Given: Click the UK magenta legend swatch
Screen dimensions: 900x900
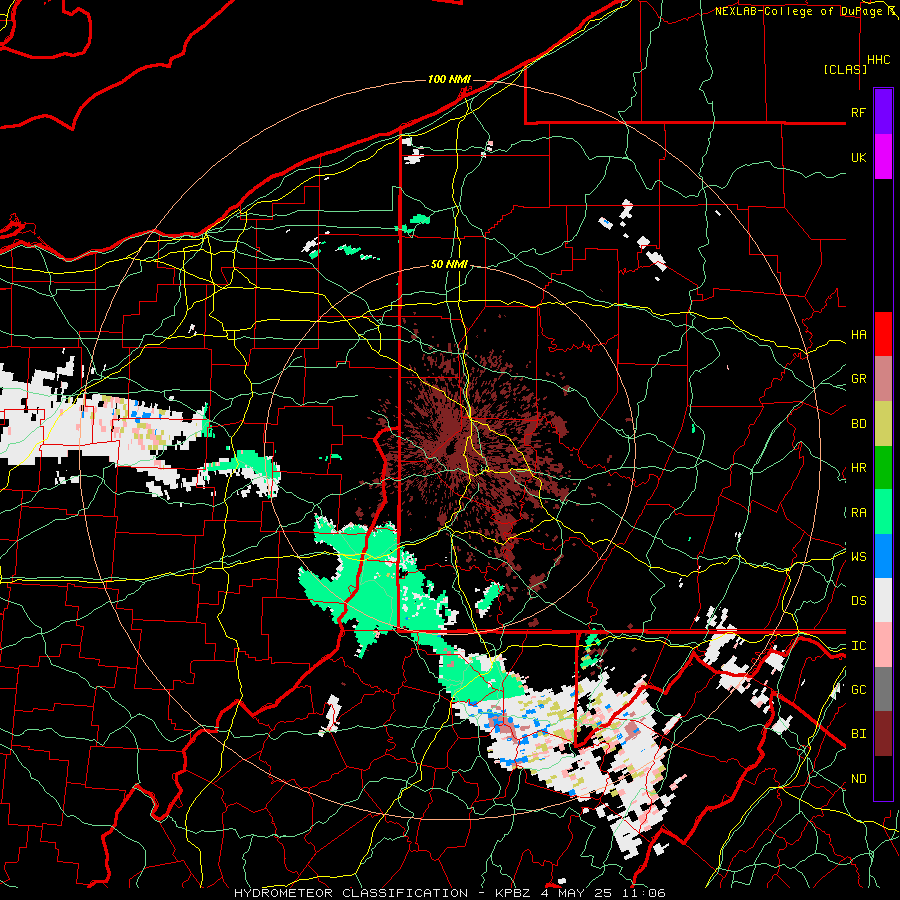Looking at the screenshot, I should [x=883, y=157].
